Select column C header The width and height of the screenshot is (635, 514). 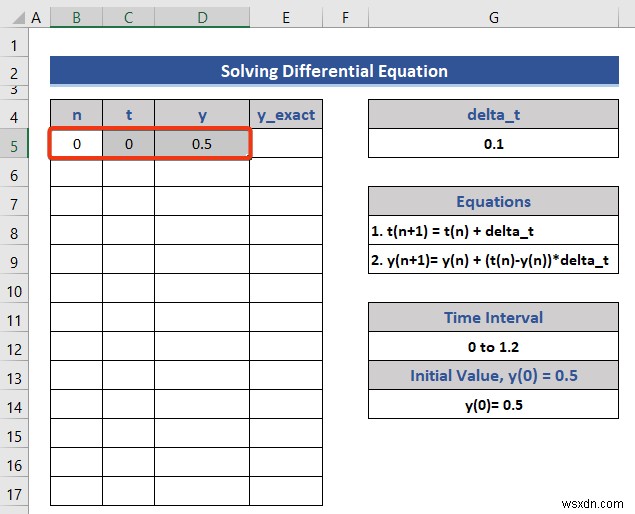tap(128, 18)
